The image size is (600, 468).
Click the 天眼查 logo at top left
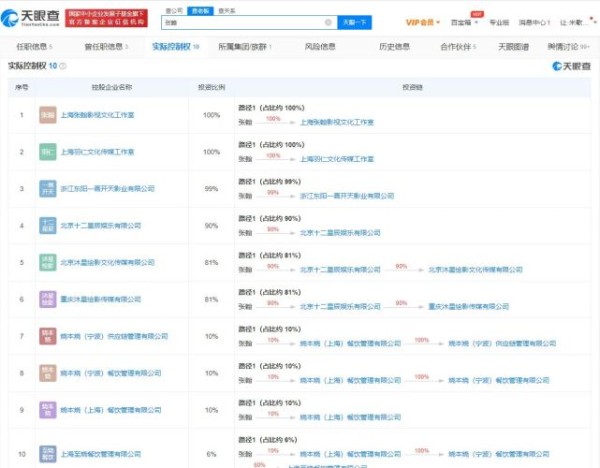click(31, 21)
